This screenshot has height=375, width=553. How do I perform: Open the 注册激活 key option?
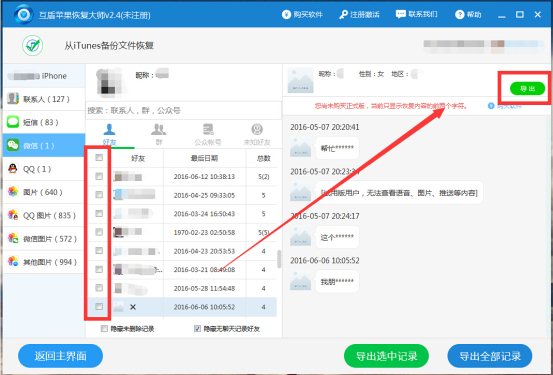tap(359, 14)
